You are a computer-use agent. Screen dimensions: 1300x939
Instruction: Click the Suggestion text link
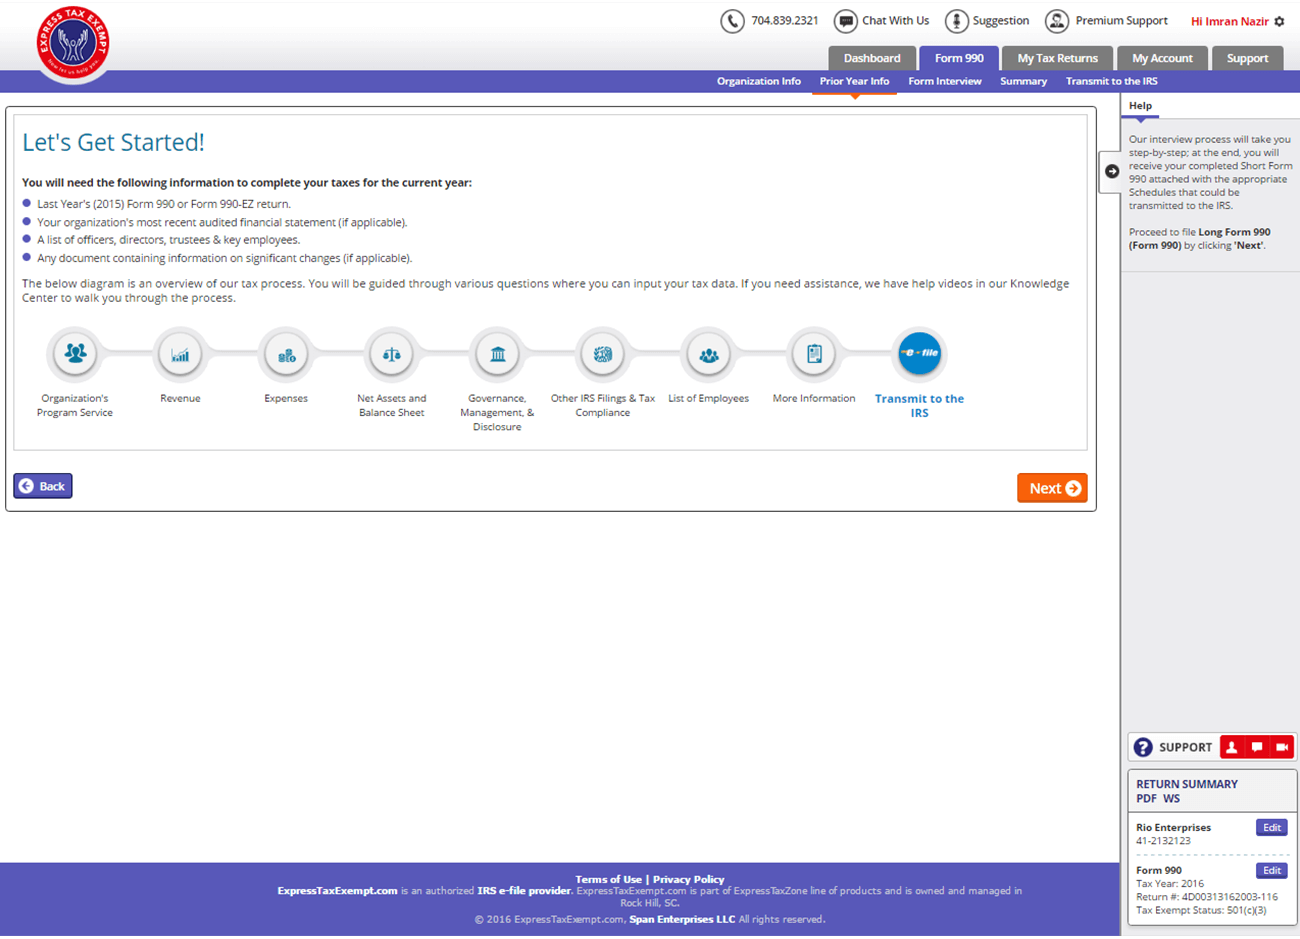(x=1001, y=21)
